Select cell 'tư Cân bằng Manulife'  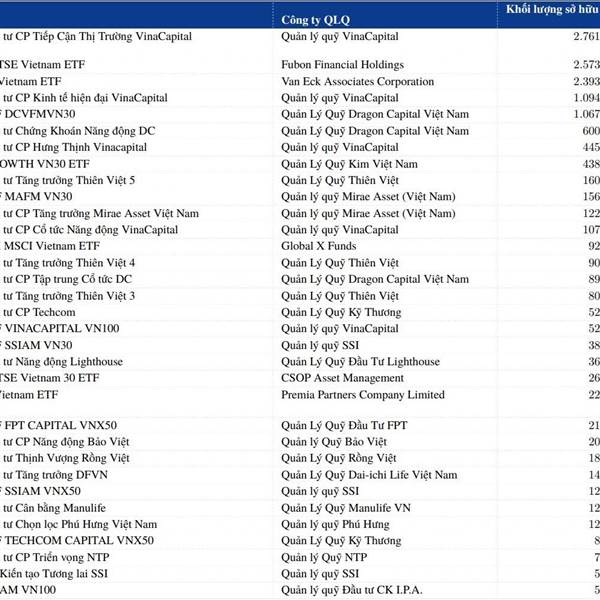click(x=54, y=508)
